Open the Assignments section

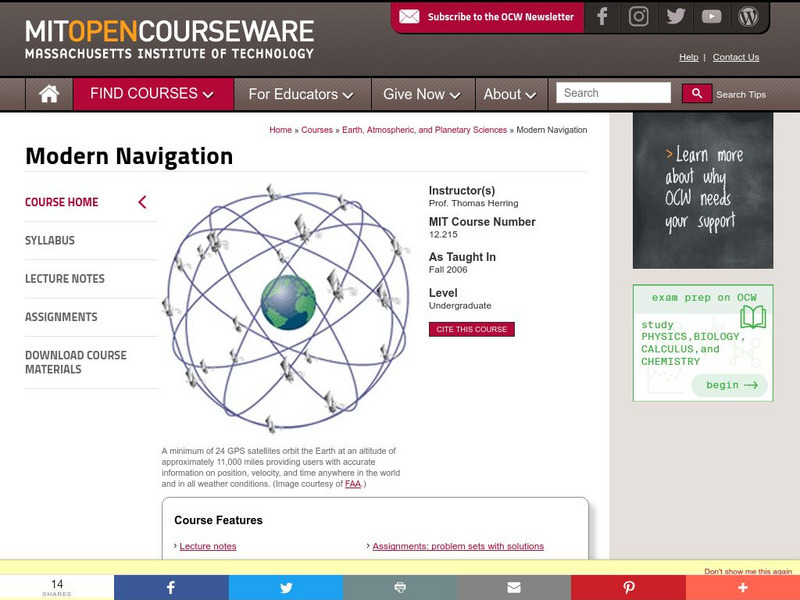61,317
